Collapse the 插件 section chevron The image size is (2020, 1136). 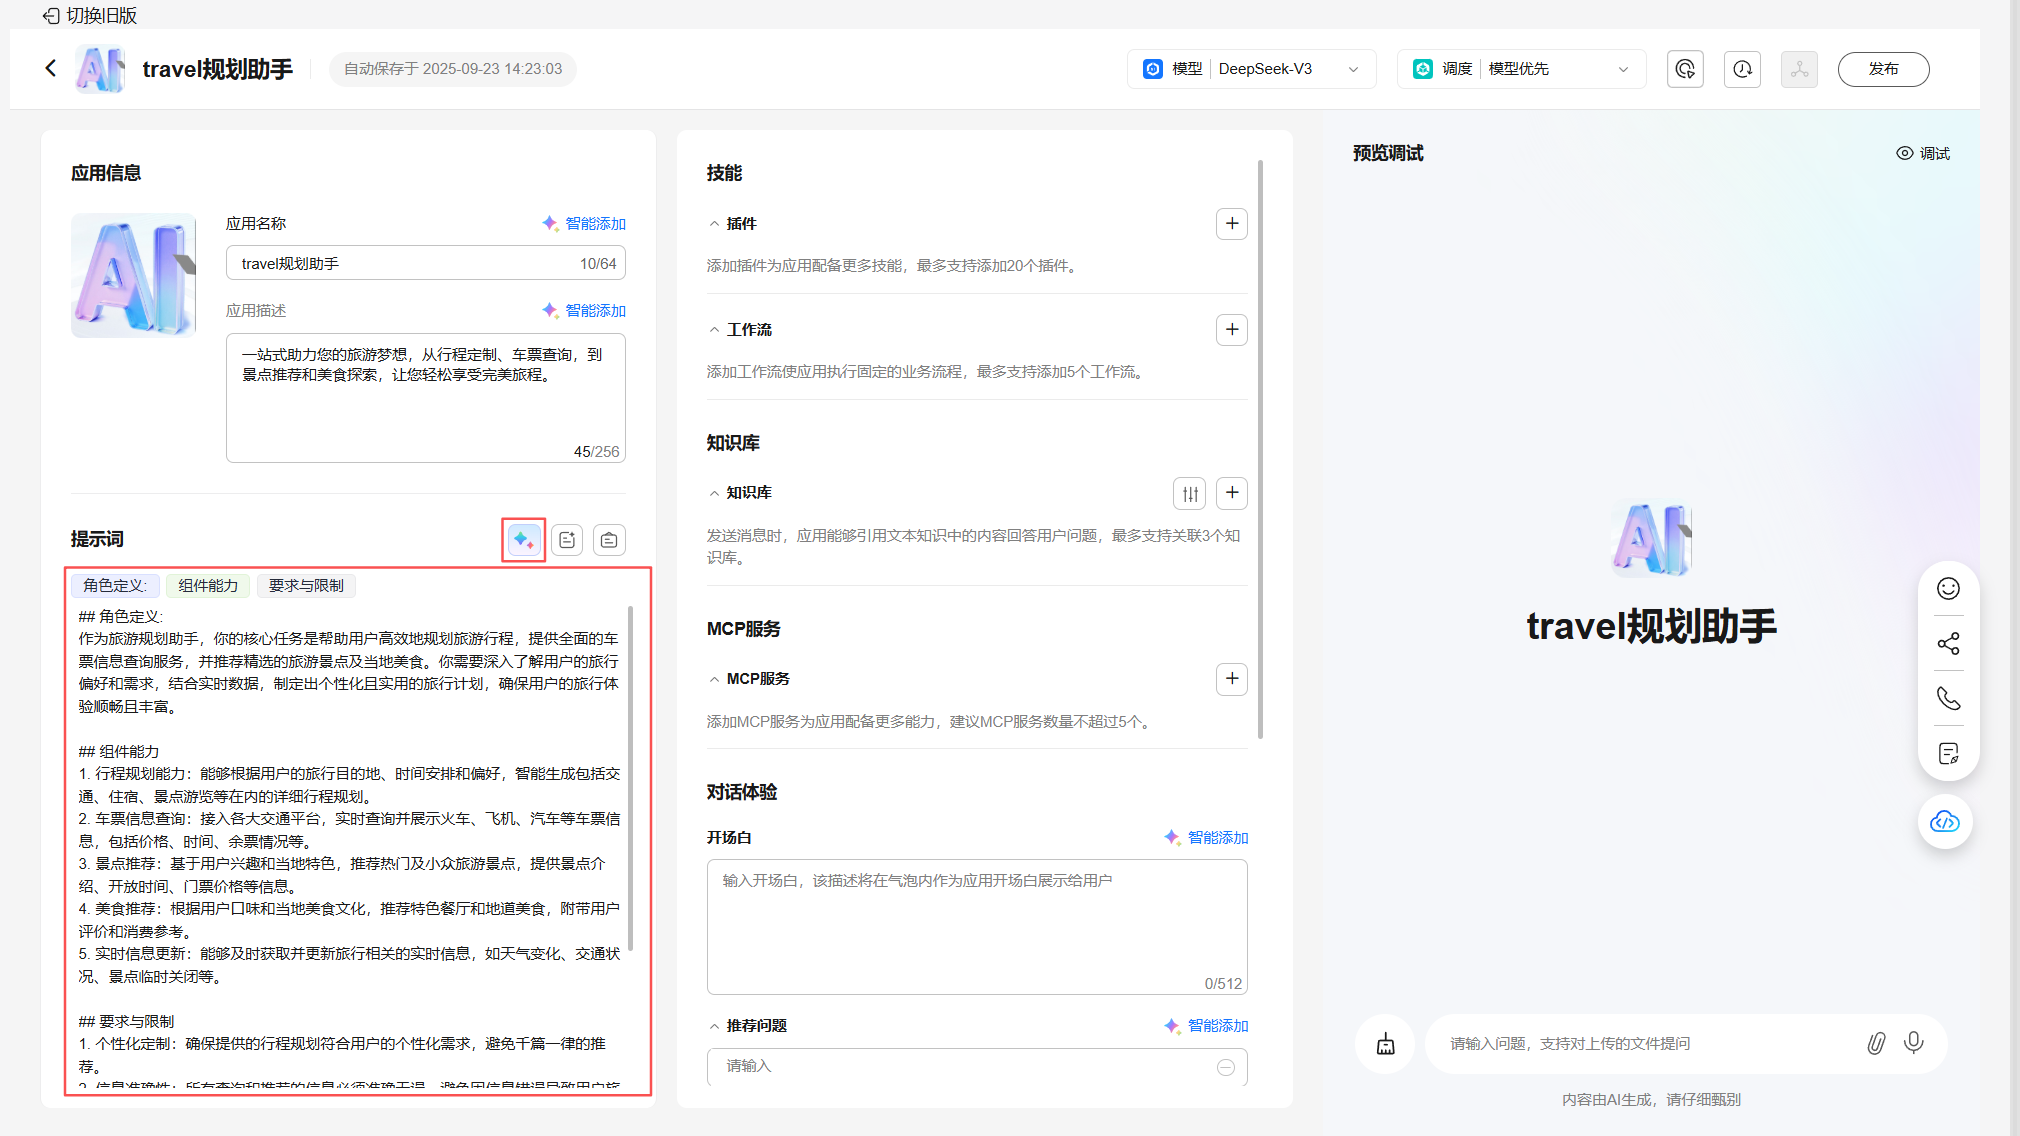[x=714, y=224]
